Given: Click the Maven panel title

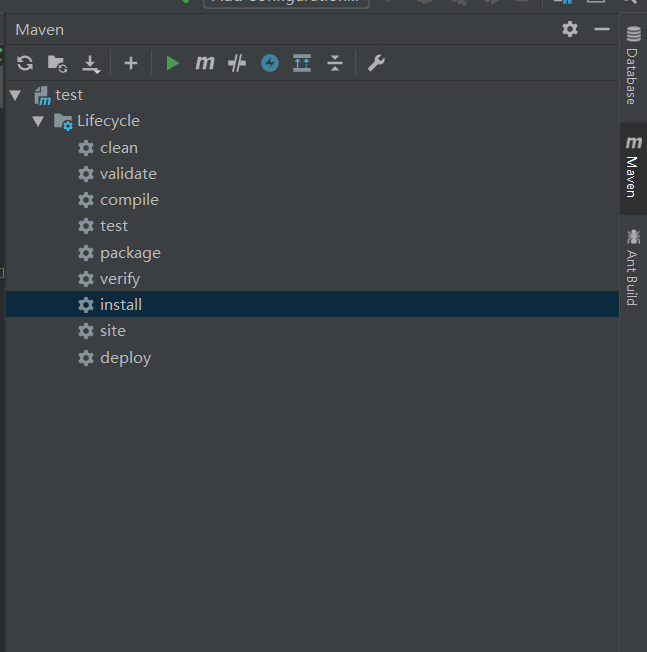Looking at the screenshot, I should [40, 30].
